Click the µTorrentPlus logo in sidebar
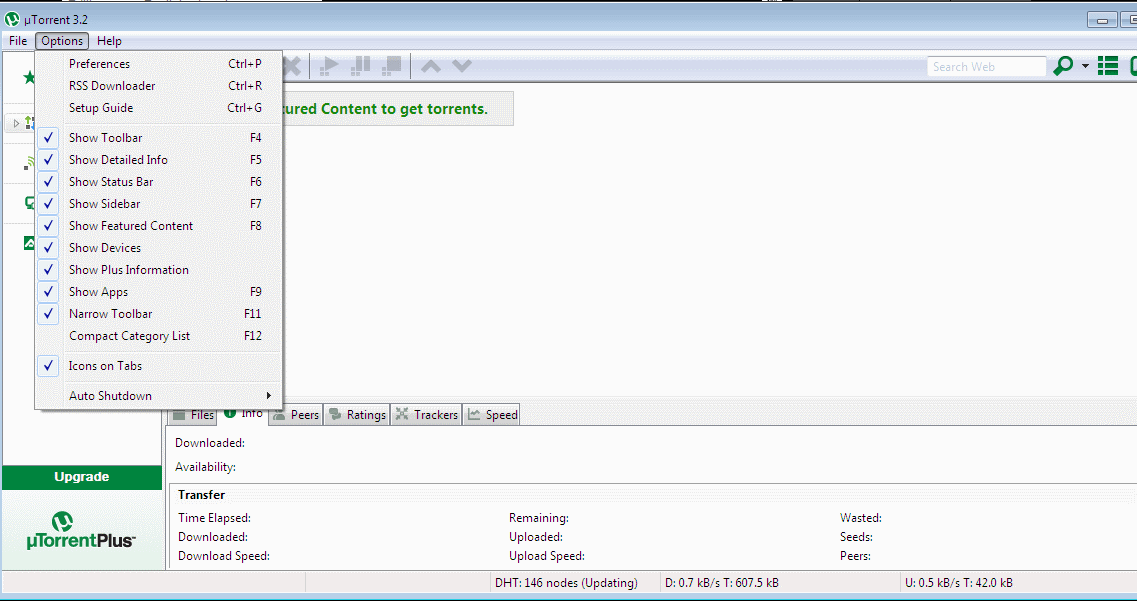This screenshot has height=601, width=1137. pos(81,530)
